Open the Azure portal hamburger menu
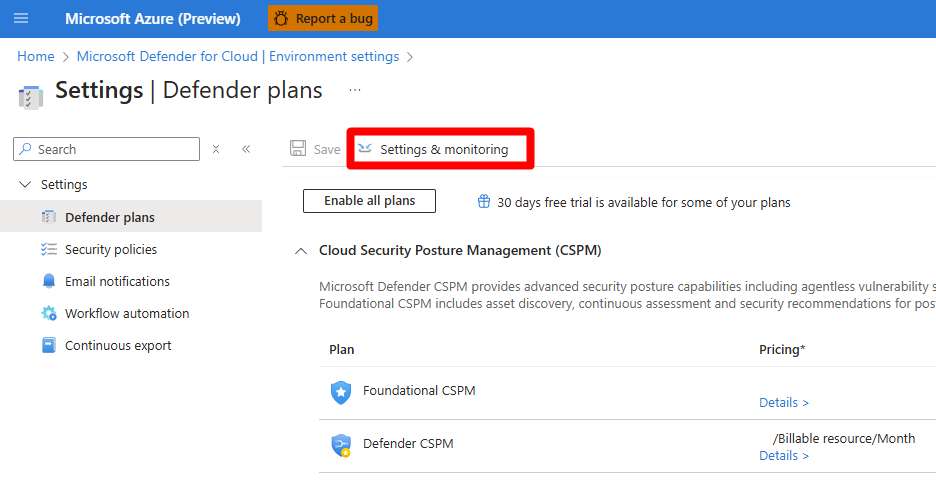 coord(21,18)
